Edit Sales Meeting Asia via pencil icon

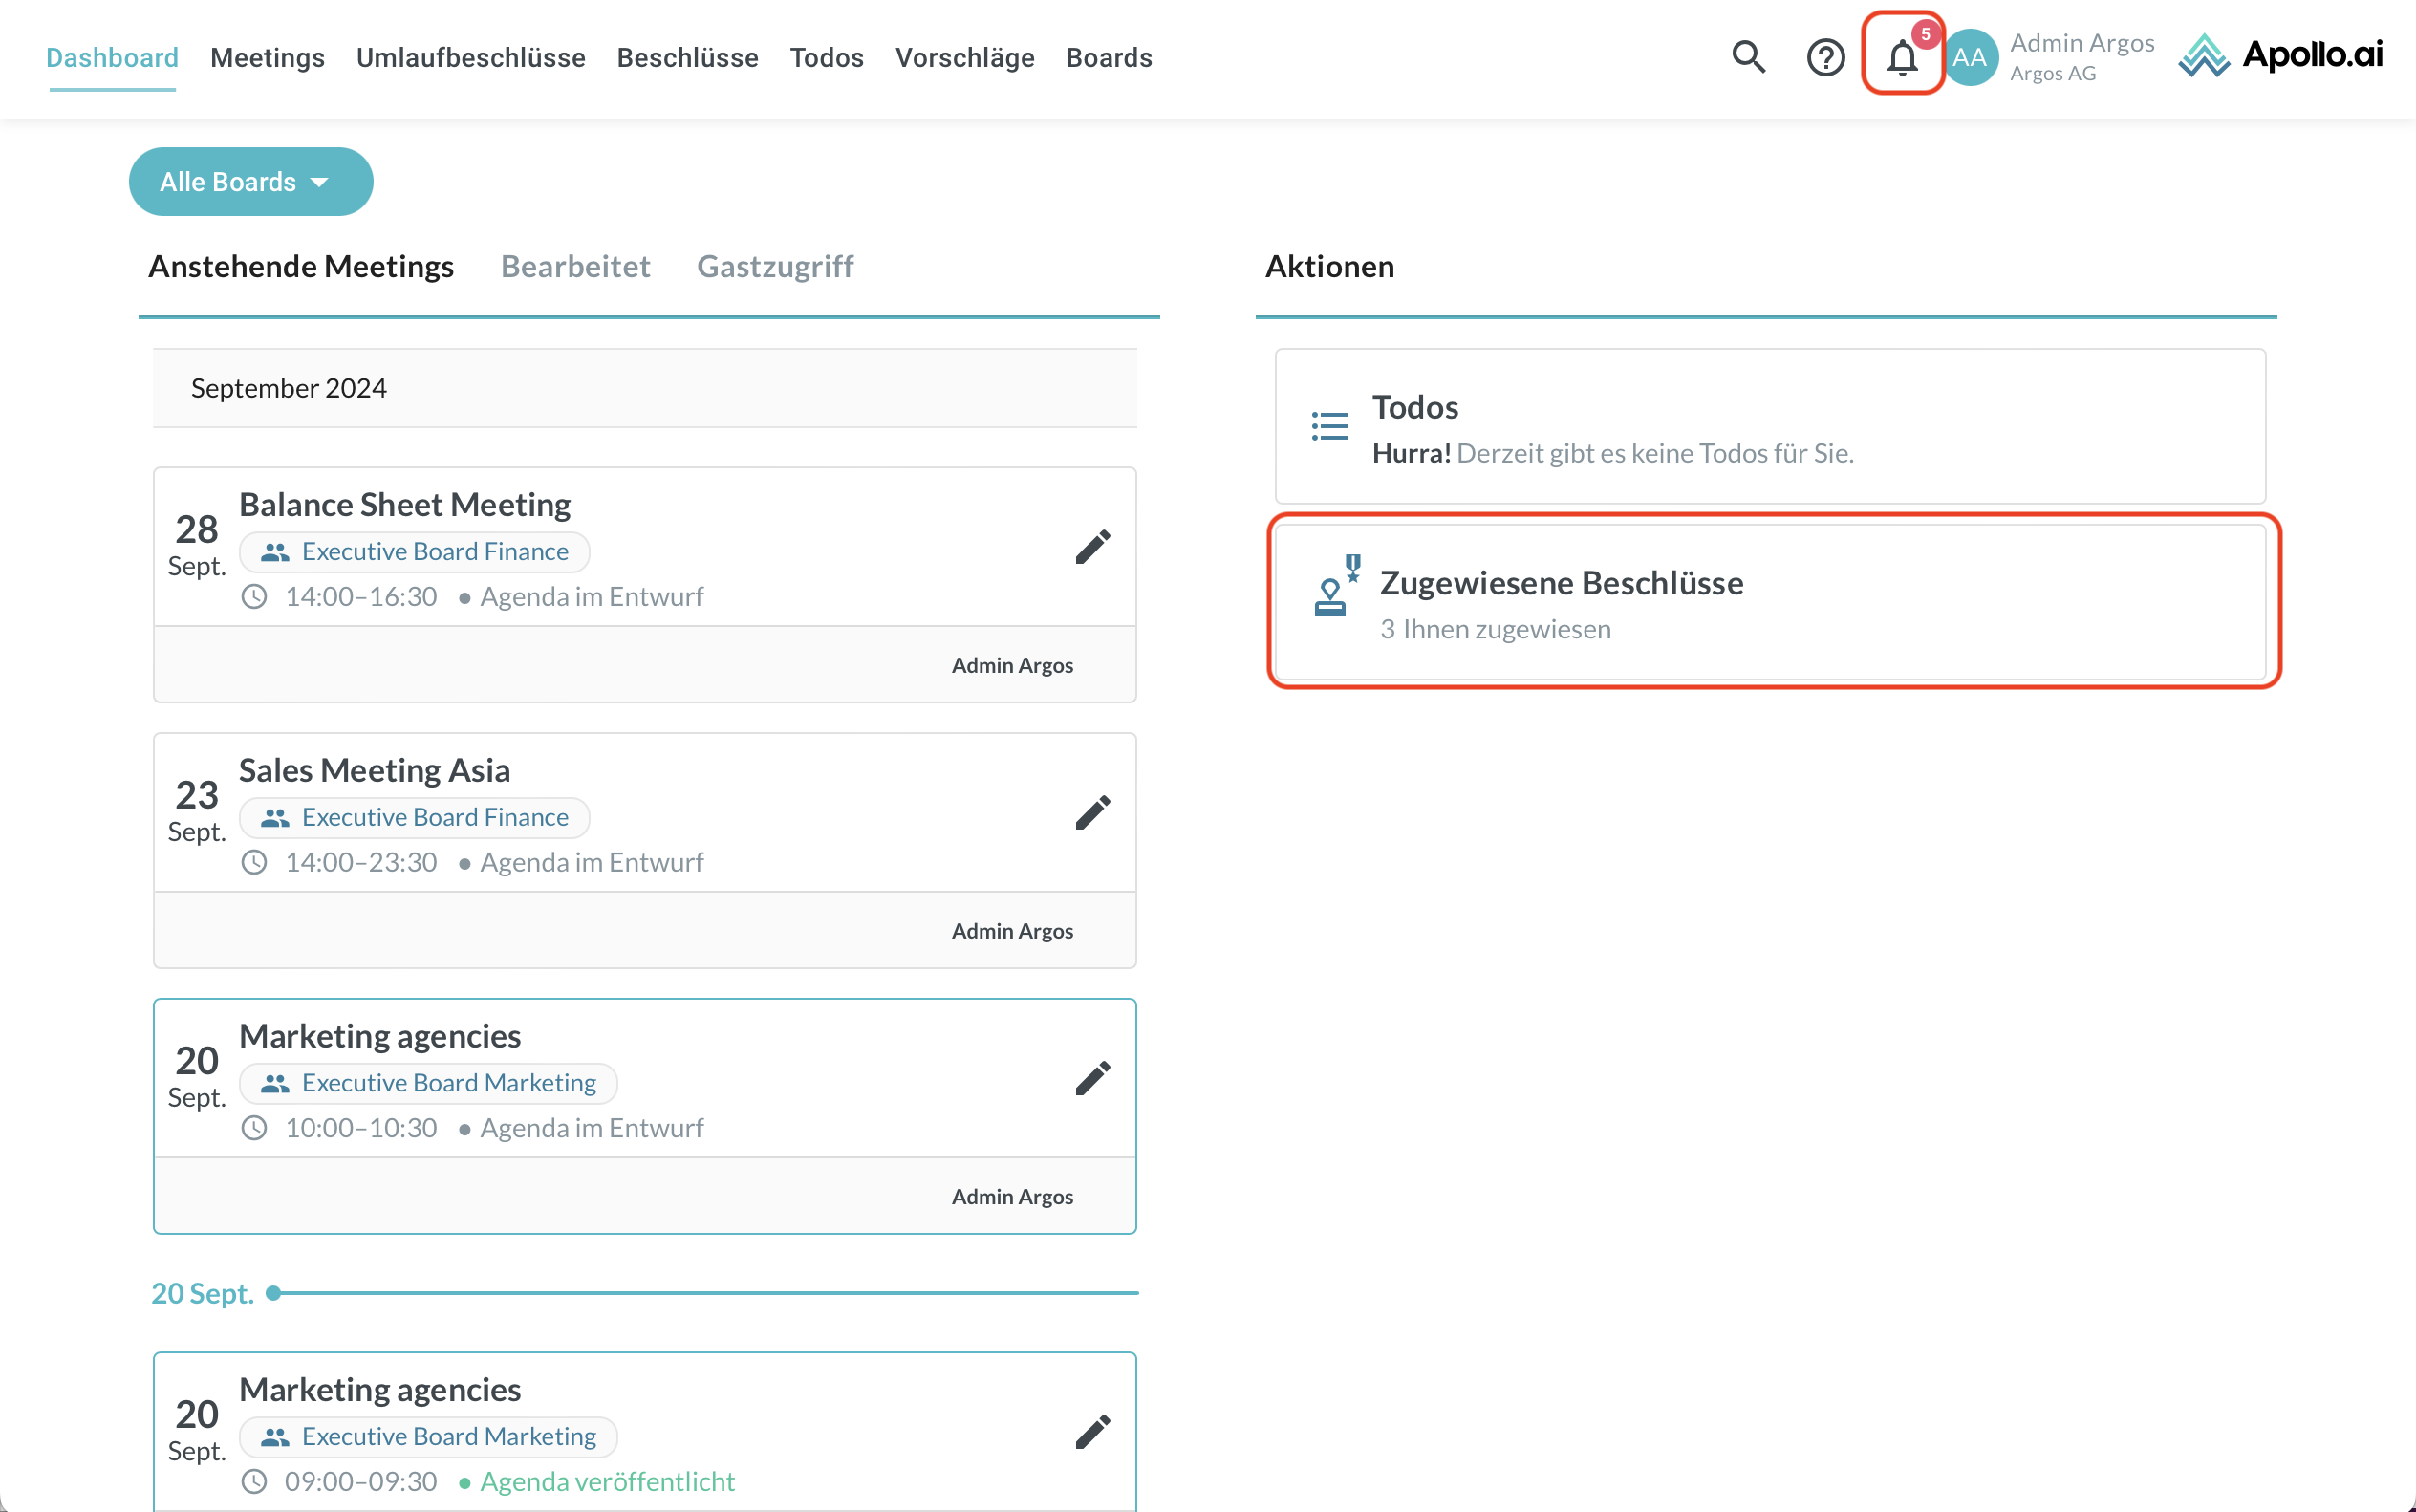(1092, 813)
